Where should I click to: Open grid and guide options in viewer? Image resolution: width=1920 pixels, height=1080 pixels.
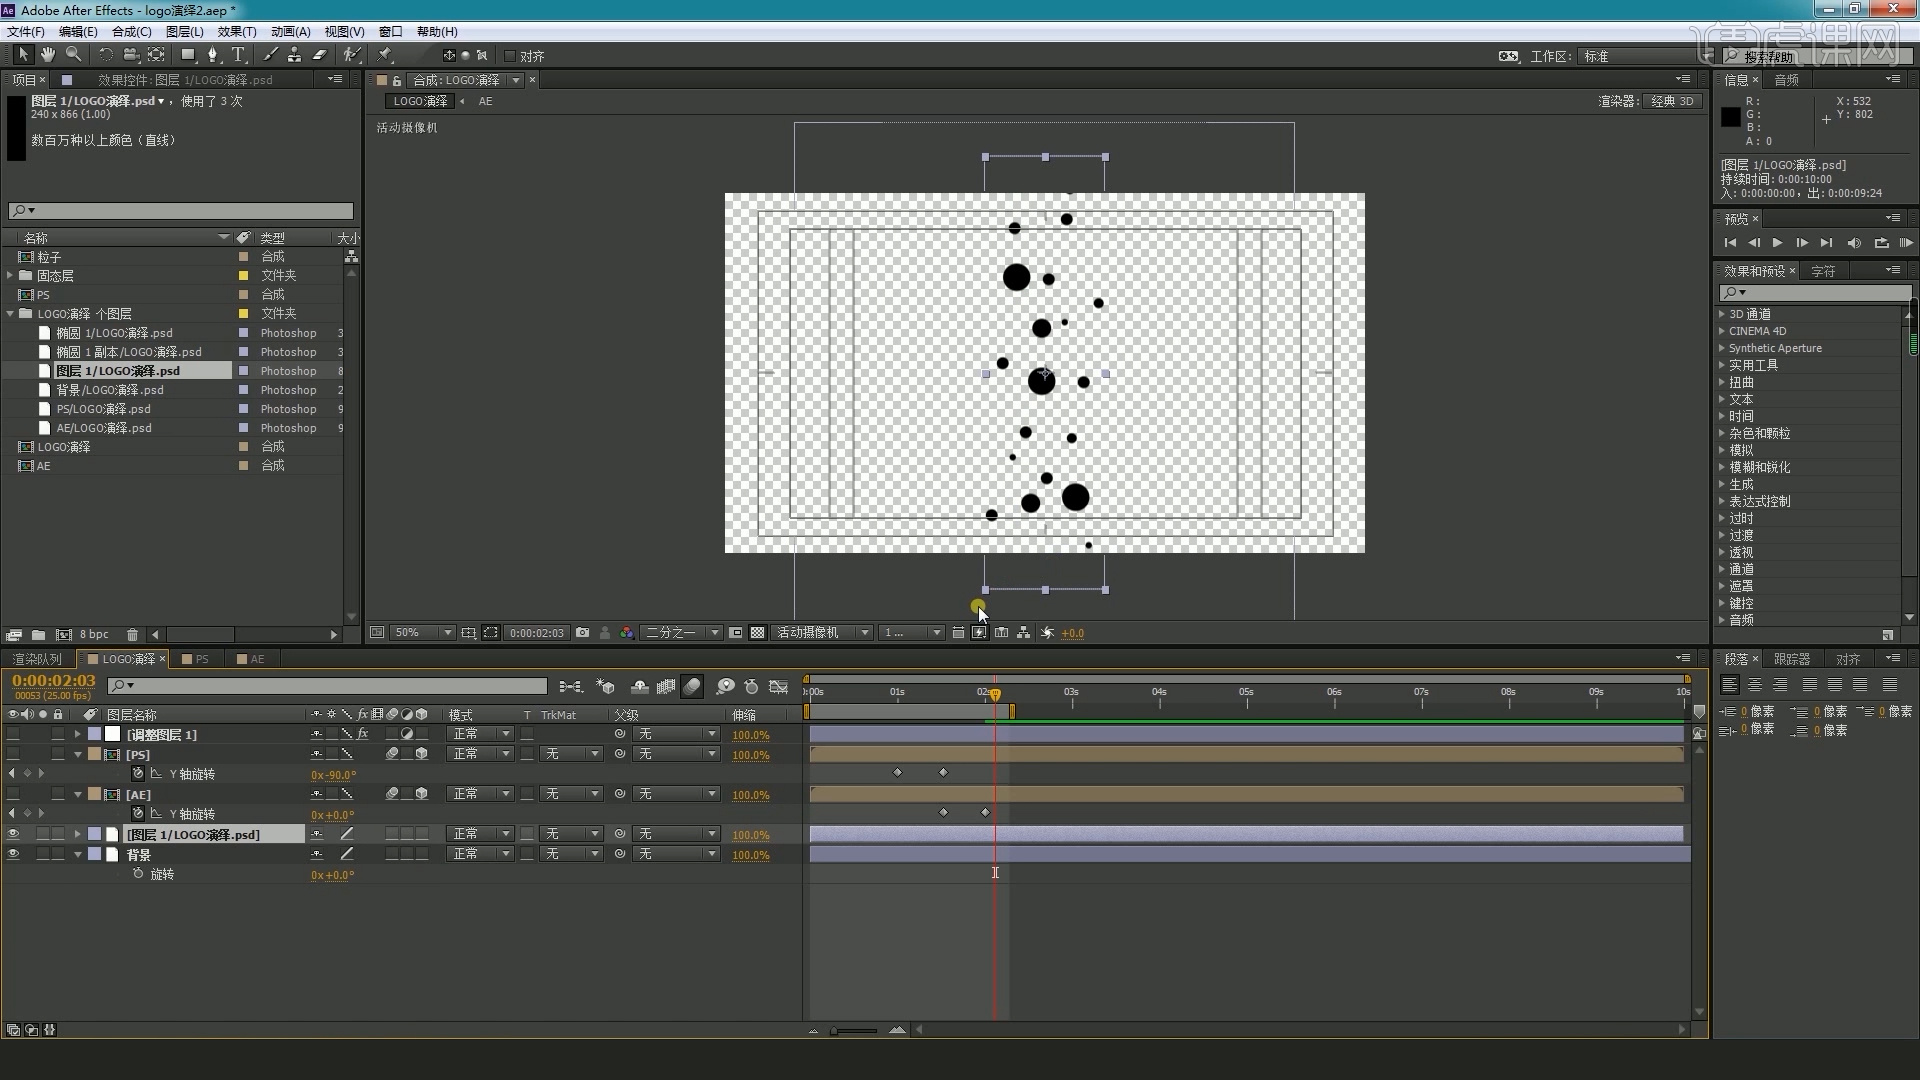pyautogui.click(x=468, y=633)
